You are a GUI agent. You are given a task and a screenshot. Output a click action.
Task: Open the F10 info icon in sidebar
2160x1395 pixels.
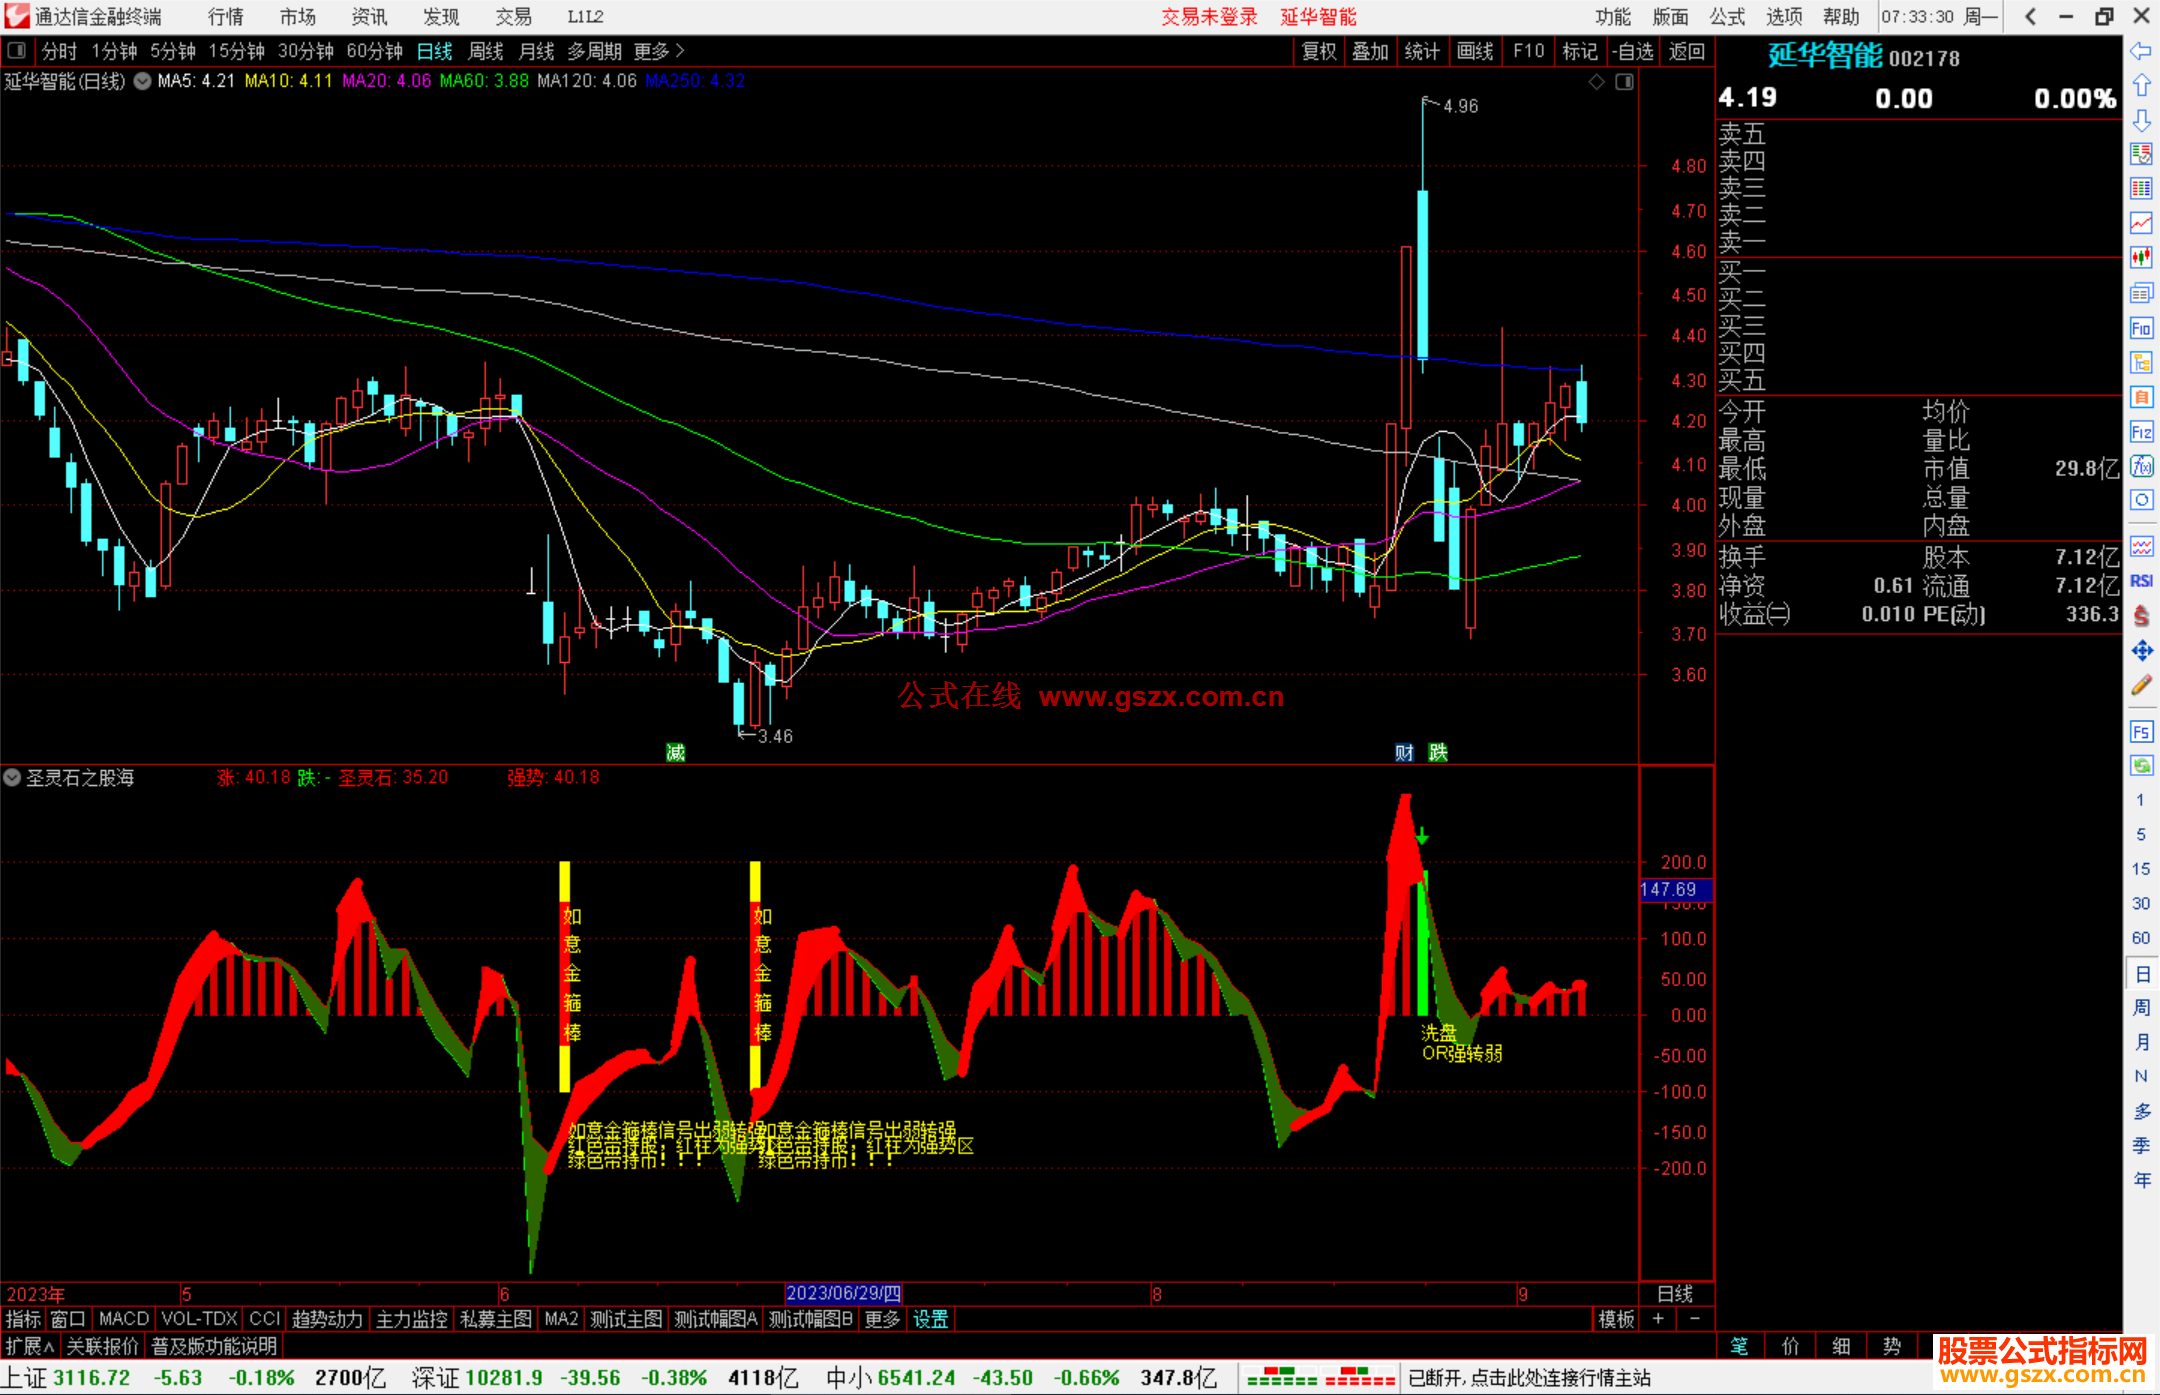(x=2141, y=328)
